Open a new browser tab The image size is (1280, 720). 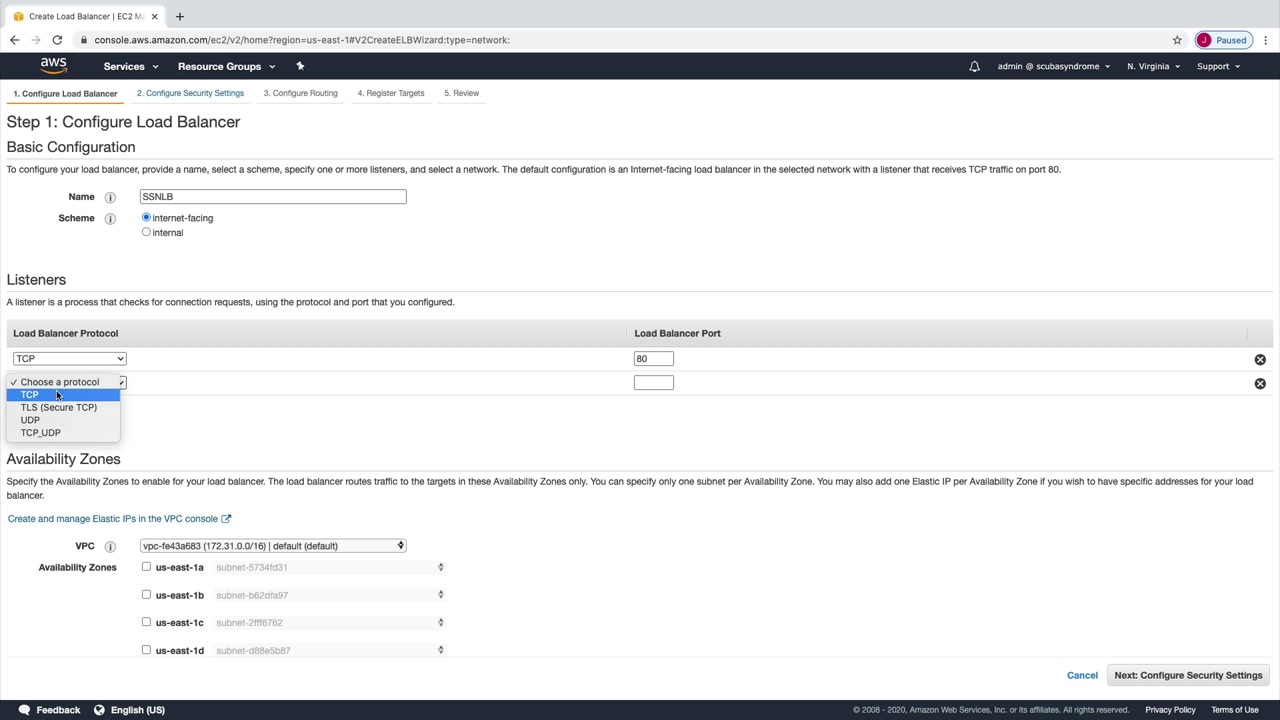click(x=180, y=16)
